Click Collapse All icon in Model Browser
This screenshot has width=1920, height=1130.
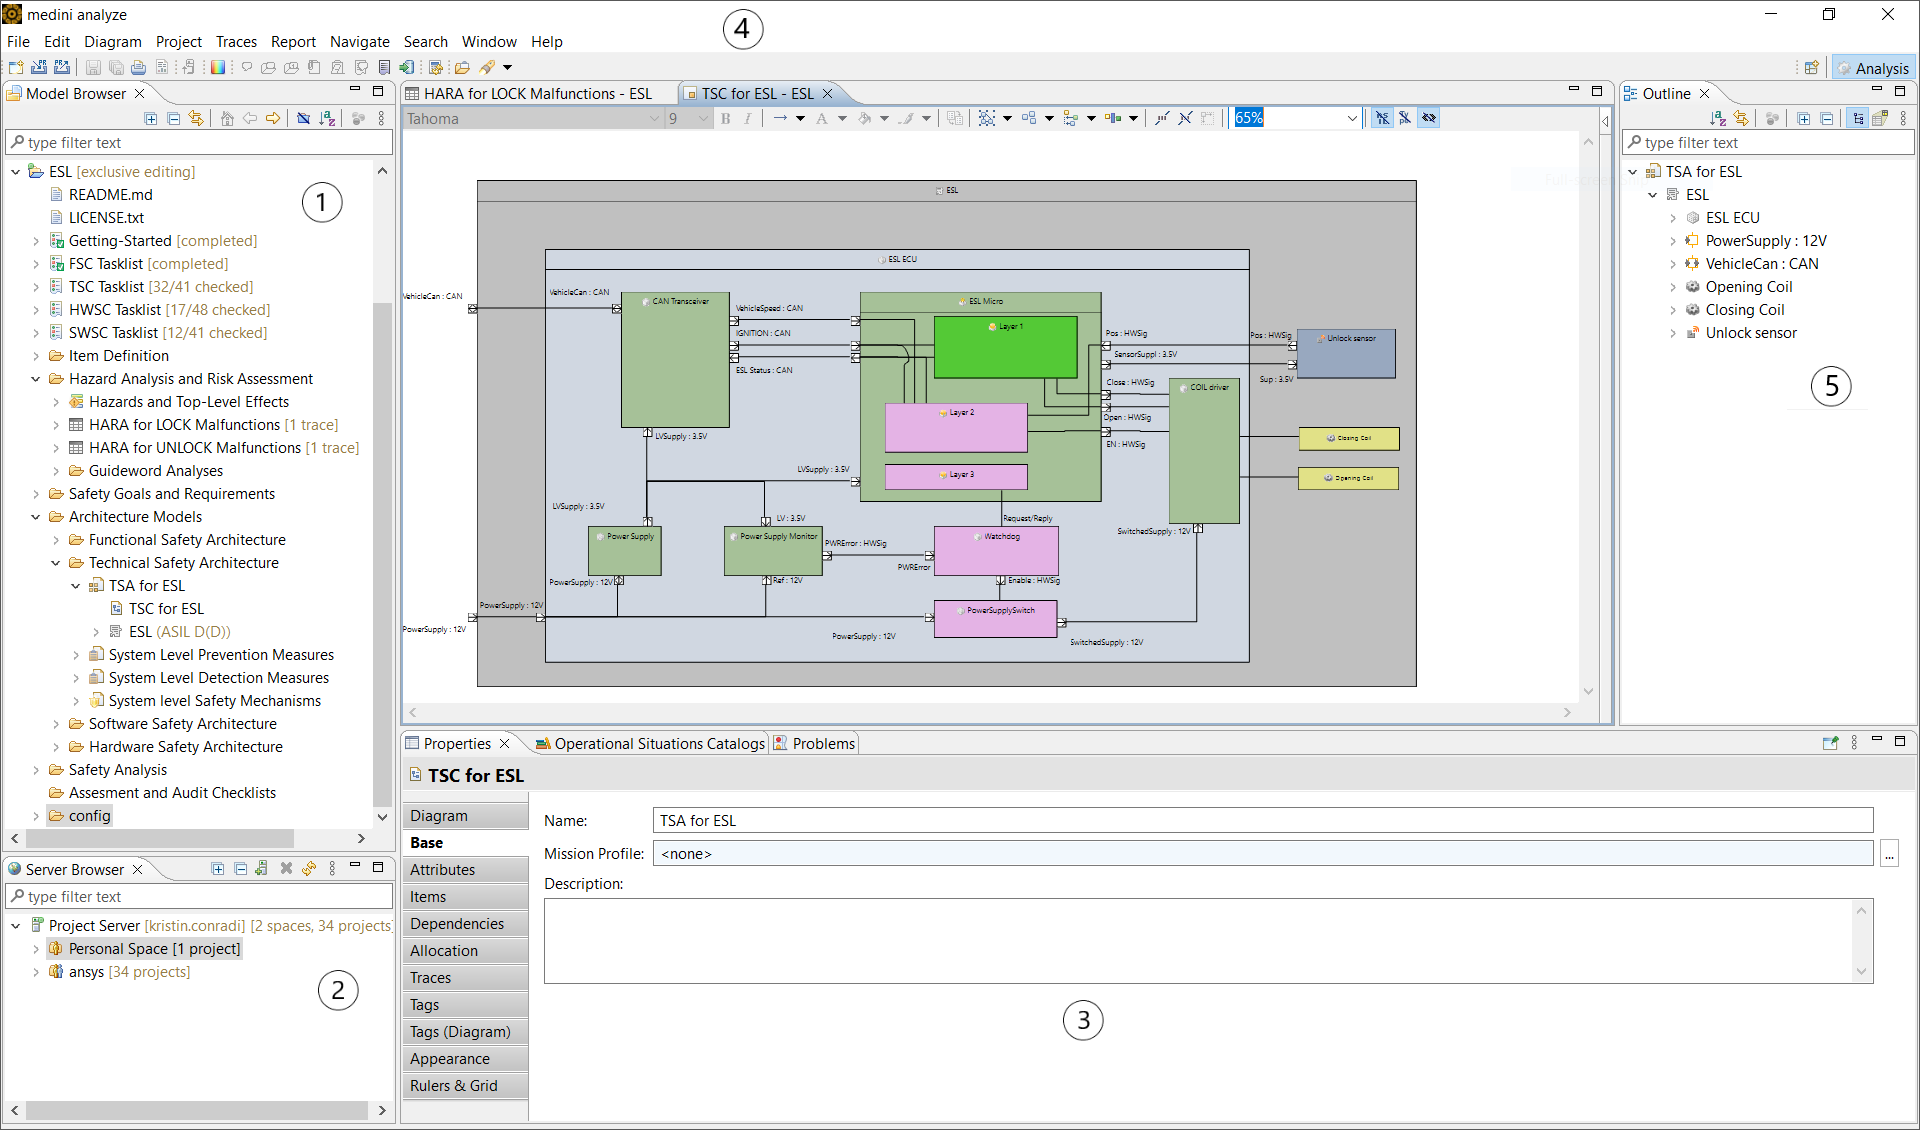pyautogui.click(x=173, y=118)
